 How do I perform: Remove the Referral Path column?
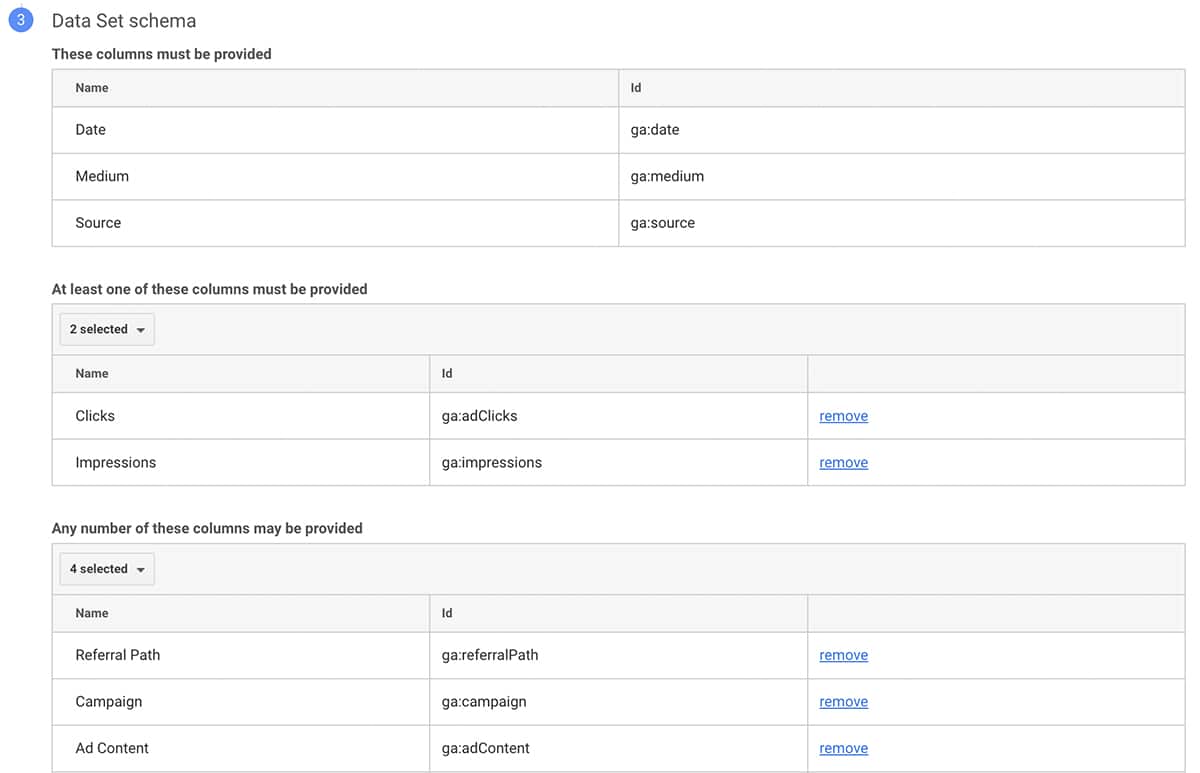(x=843, y=655)
